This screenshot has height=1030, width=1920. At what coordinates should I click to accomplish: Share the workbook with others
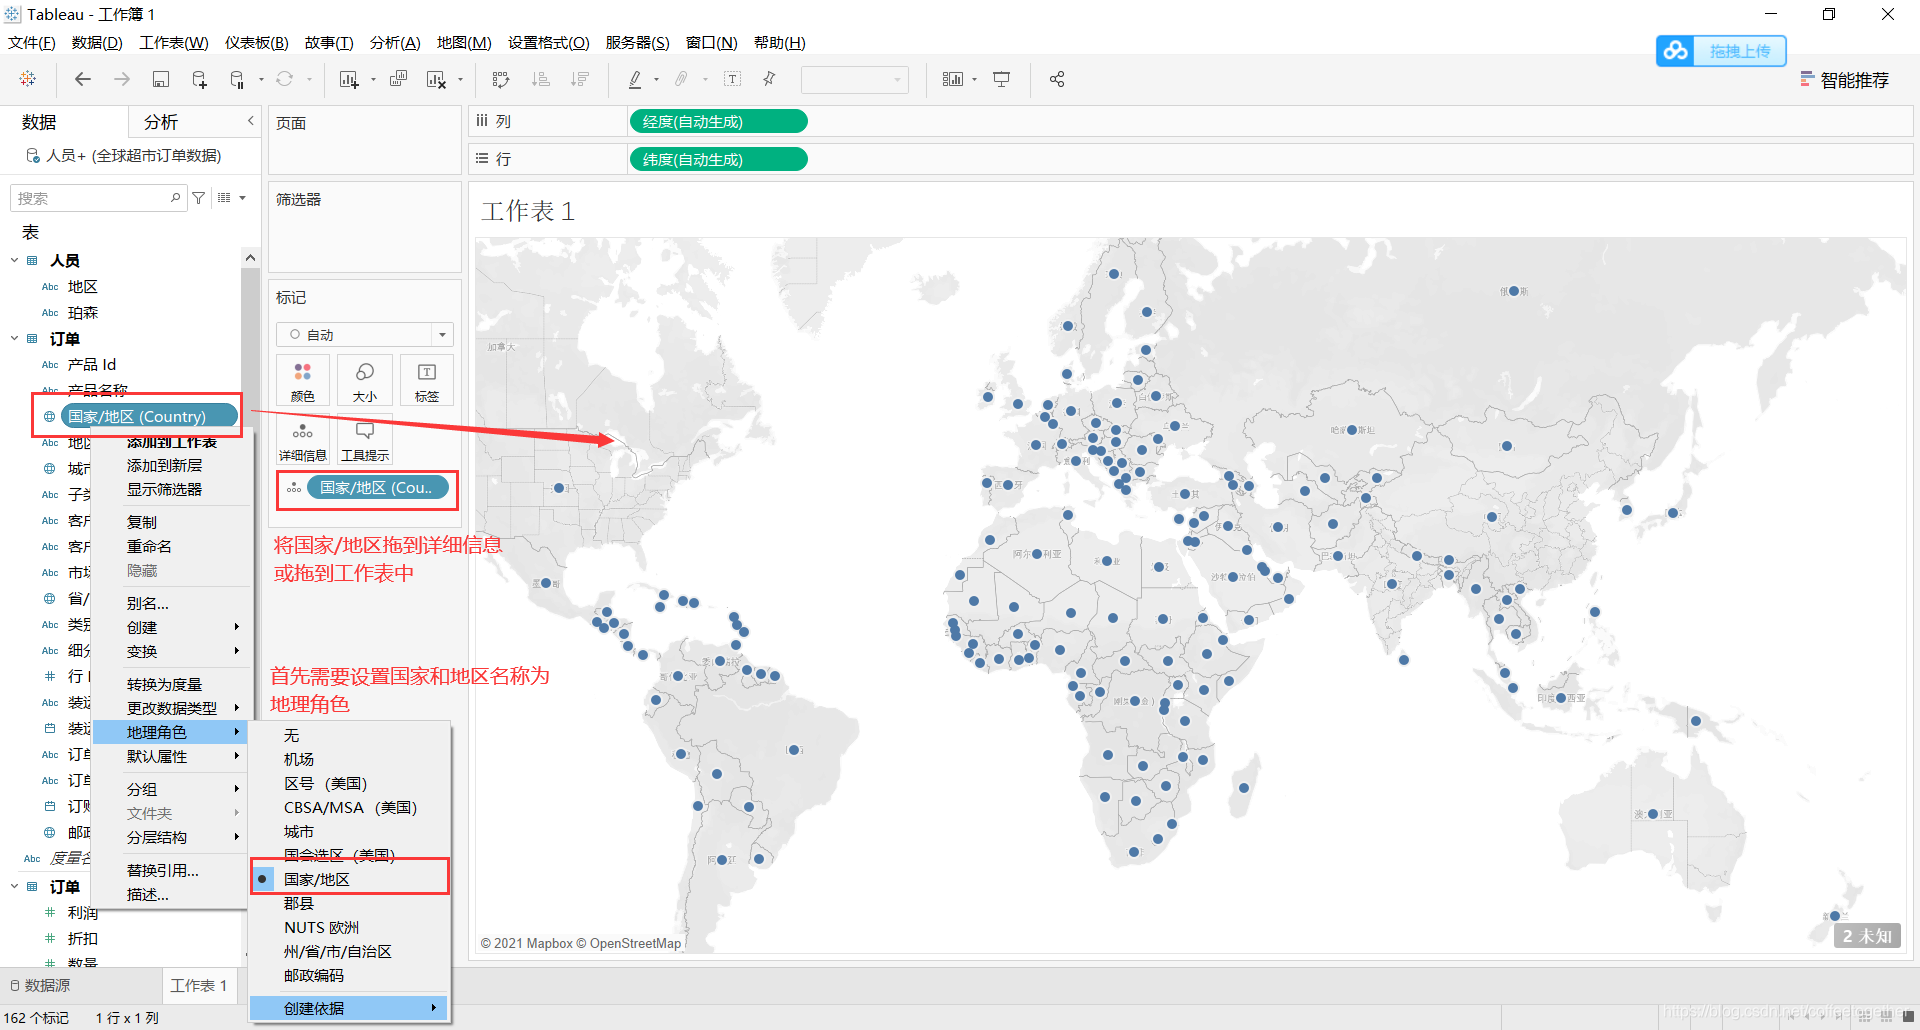1057,79
